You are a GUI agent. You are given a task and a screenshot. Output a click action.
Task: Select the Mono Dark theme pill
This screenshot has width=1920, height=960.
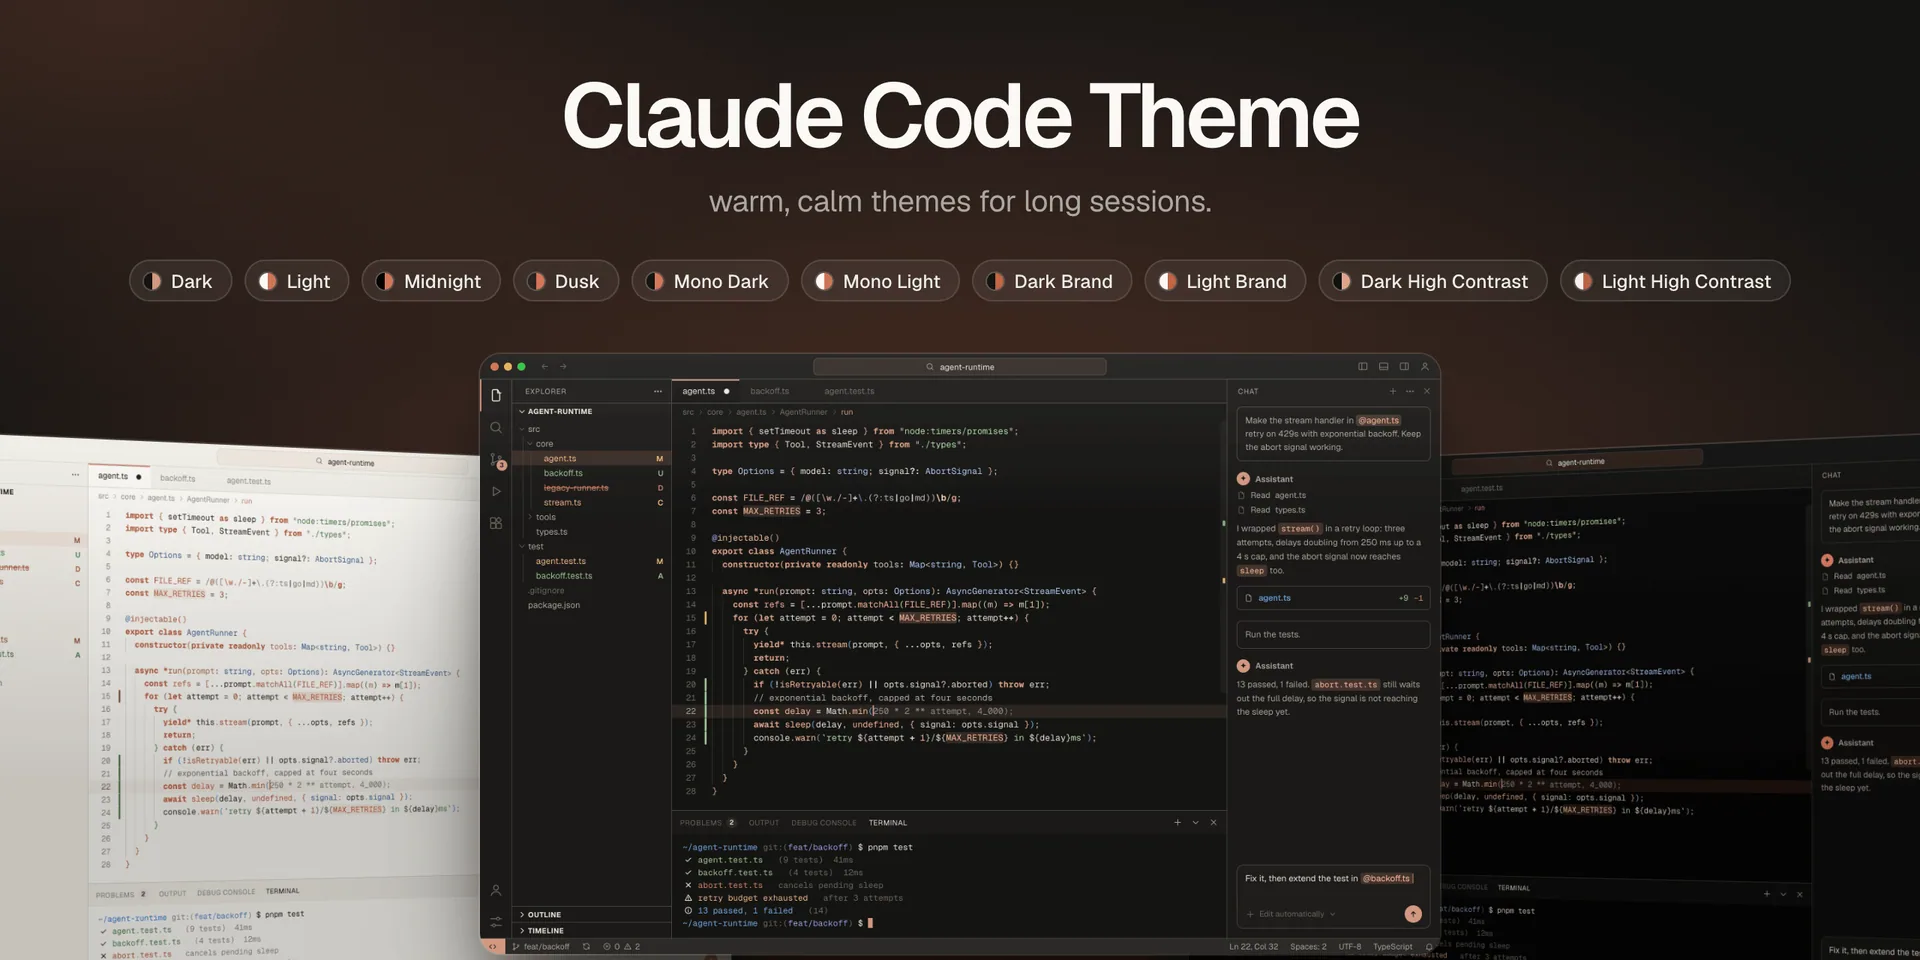(710, 281)
